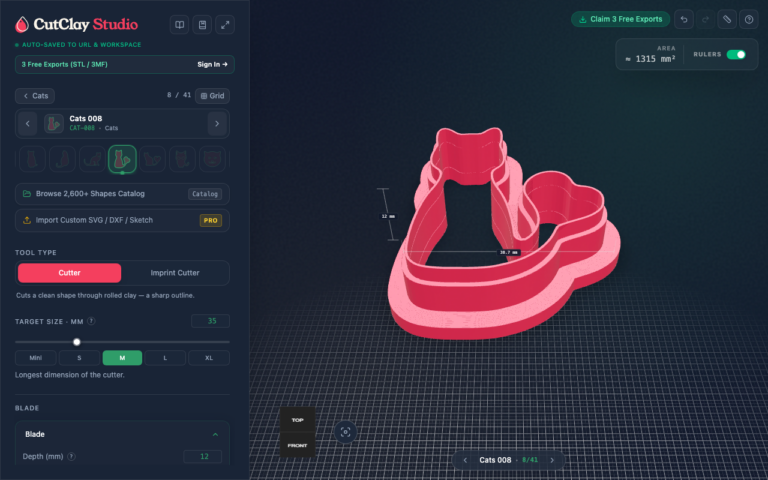Click the CutClay Studio logo droplet

(x=22, y=24)
